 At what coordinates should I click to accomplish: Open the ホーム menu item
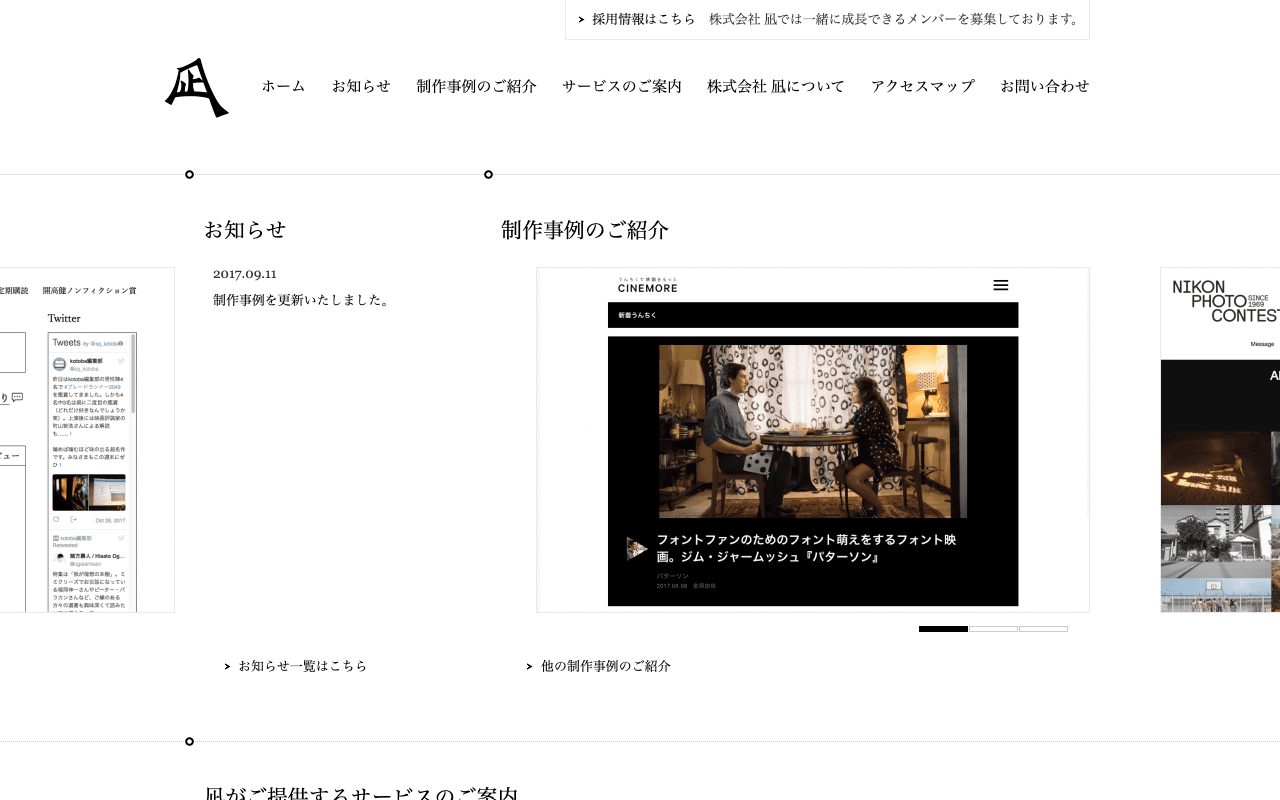pyautogui.click(x=283, y=87)
